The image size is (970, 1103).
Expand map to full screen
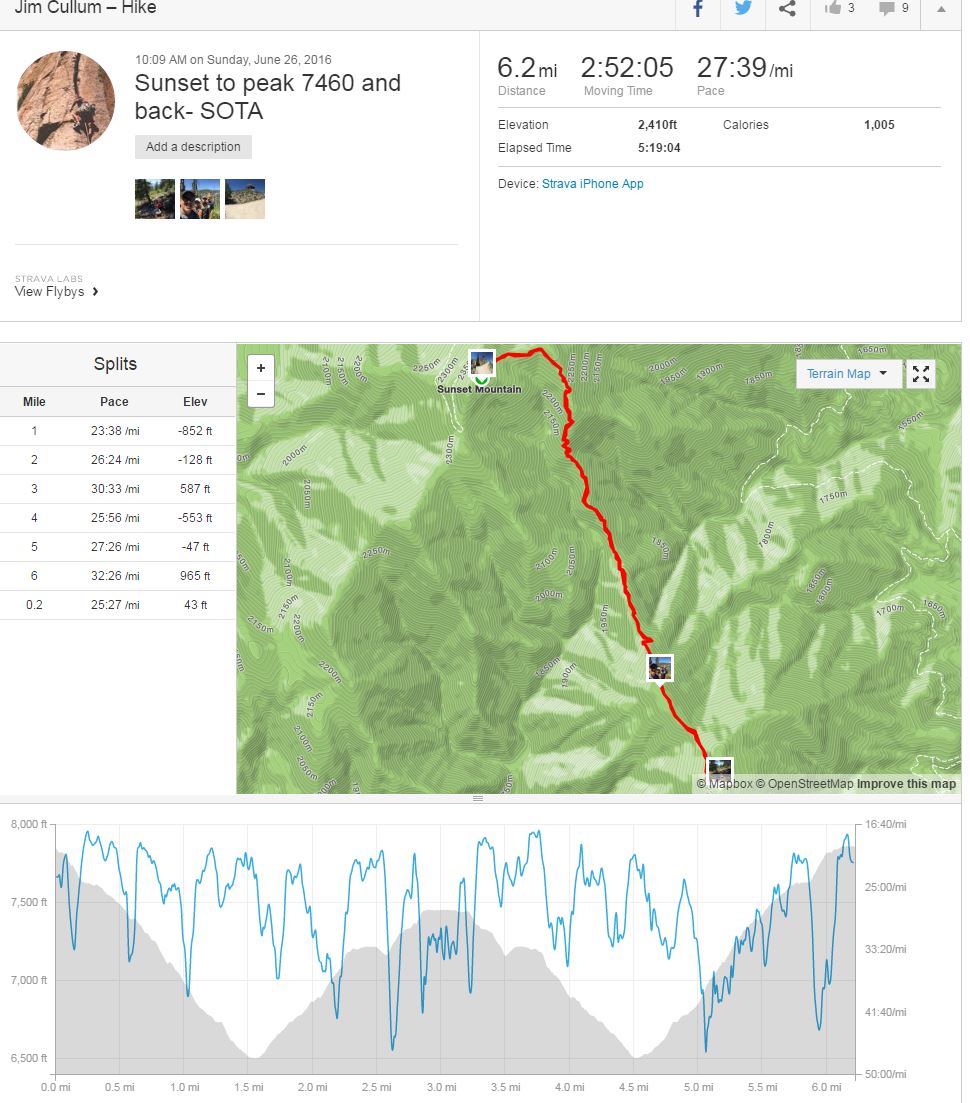(921, 374)
